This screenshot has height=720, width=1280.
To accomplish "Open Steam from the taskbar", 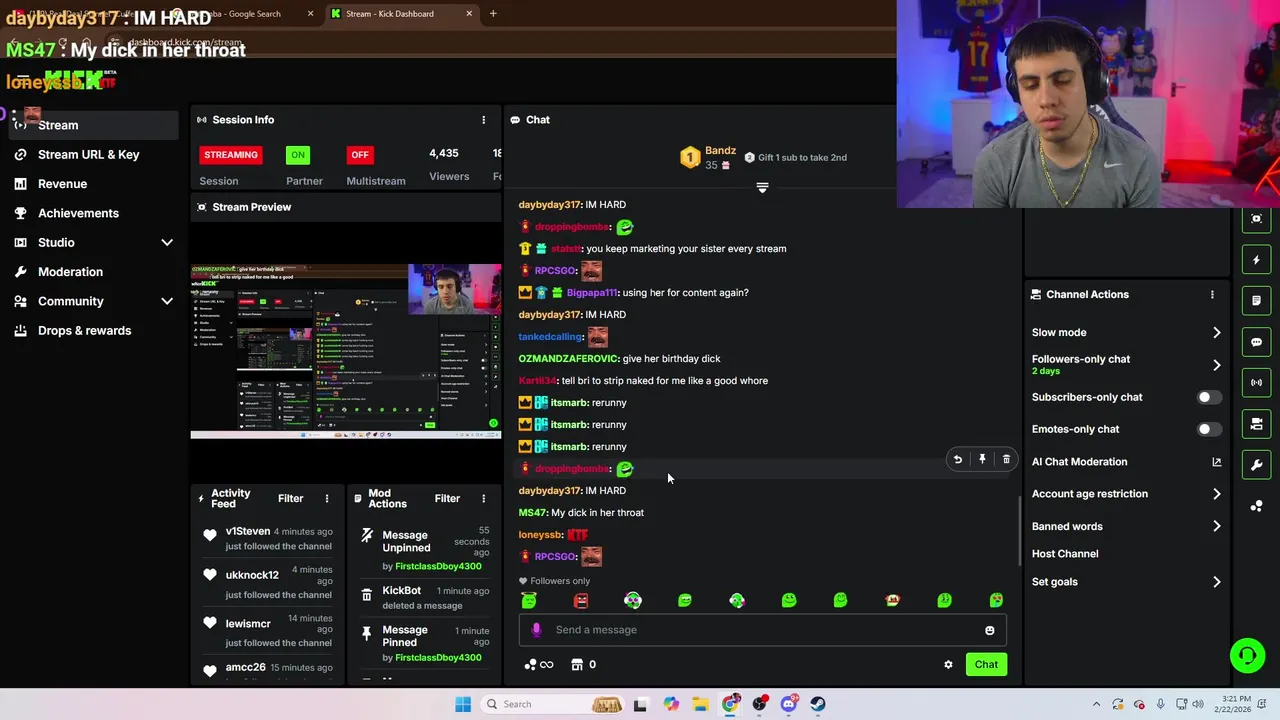I will pos(818,704).
